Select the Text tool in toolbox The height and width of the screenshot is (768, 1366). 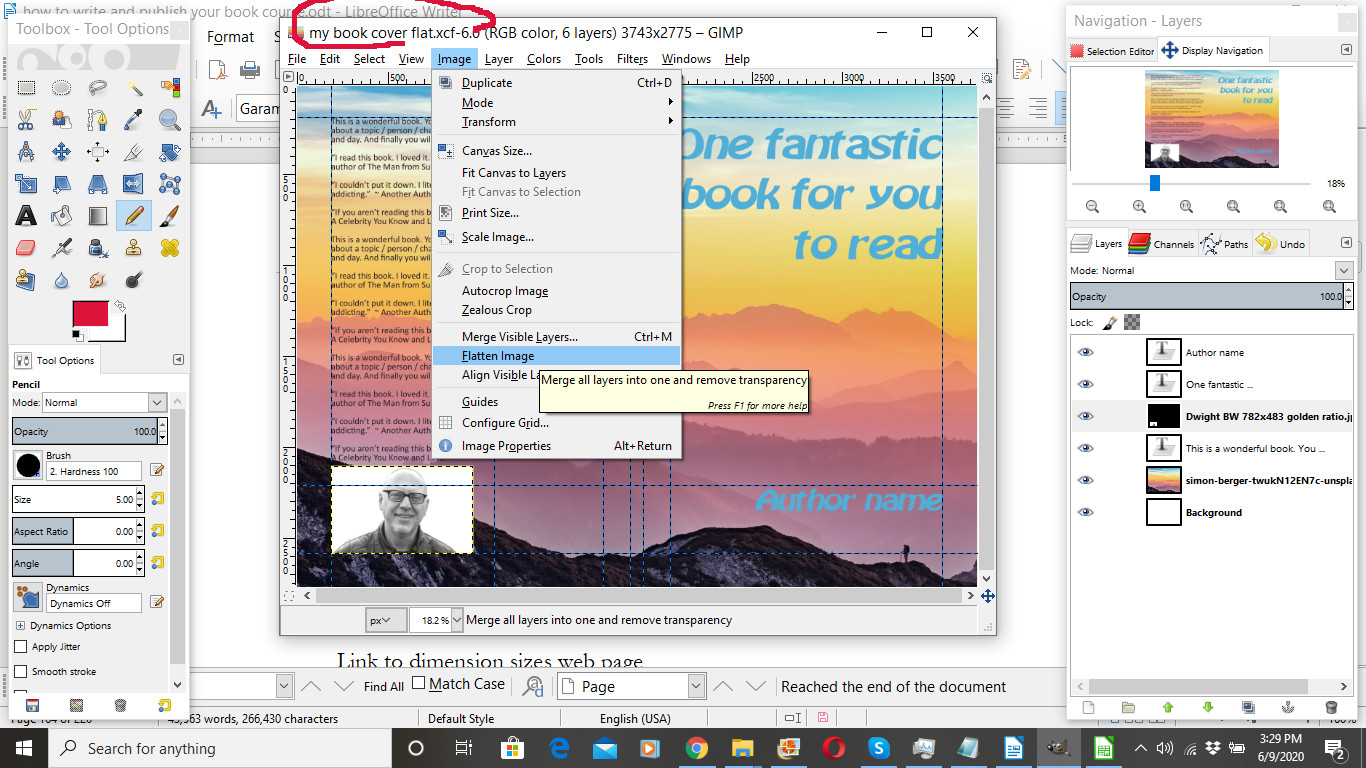tap(26, 215)
